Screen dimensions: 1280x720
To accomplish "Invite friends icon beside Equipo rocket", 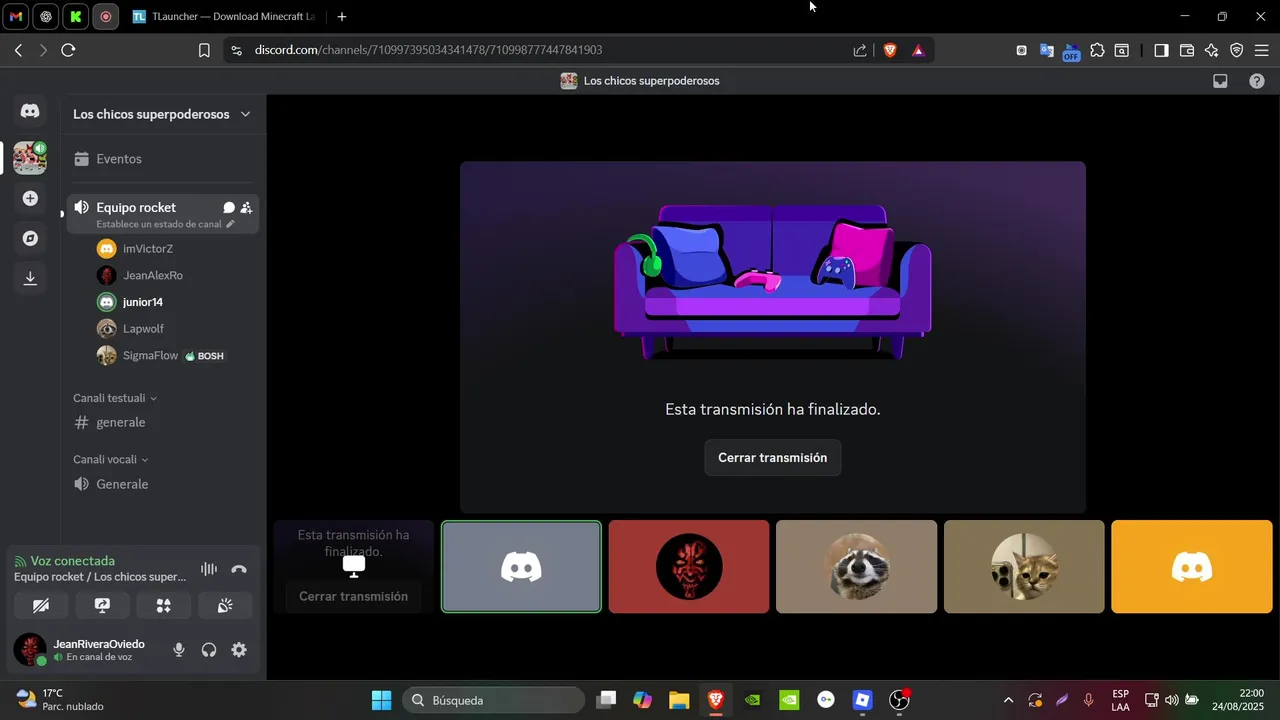I will [246, 208].
